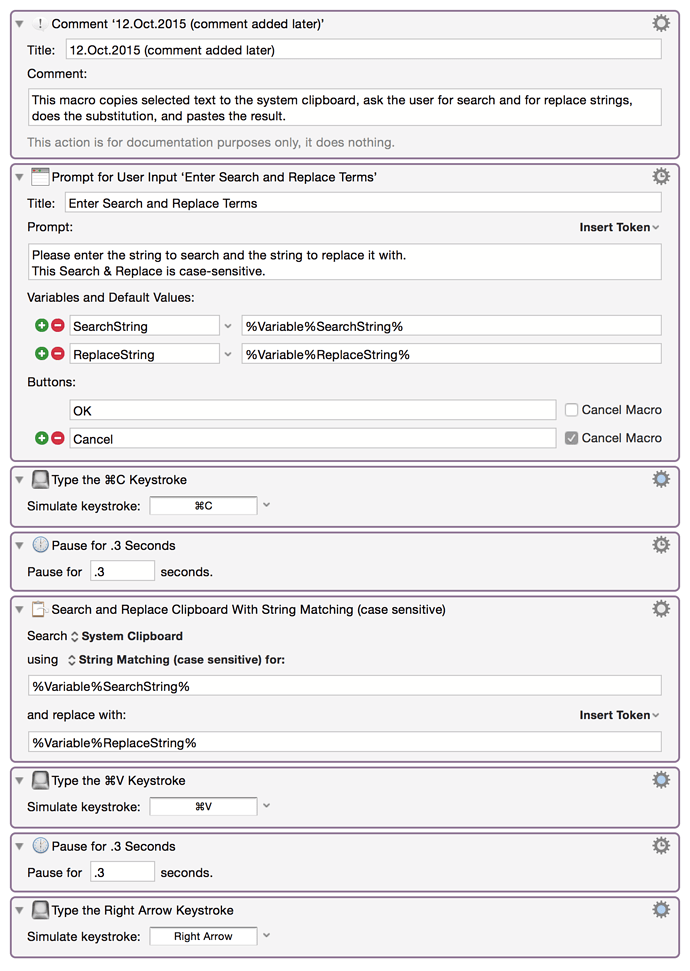690x971 pixels.
Task: Open gear menu for Prompt for User Input action
Action: click(661, 176)
